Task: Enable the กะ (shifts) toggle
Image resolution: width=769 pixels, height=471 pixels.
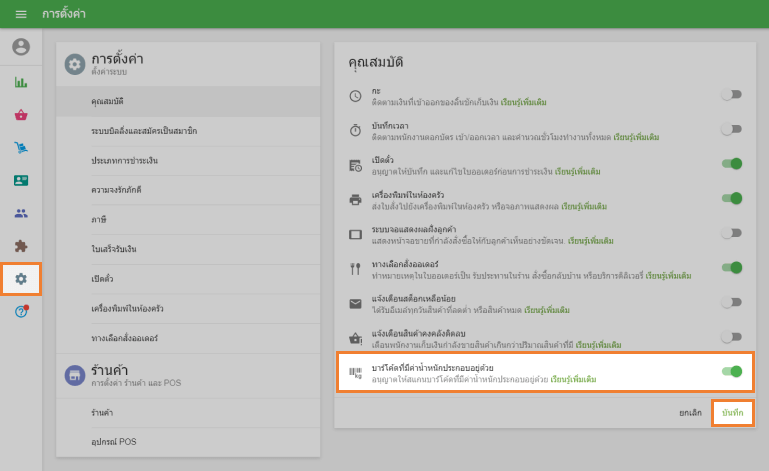Action: pos(731,95)
